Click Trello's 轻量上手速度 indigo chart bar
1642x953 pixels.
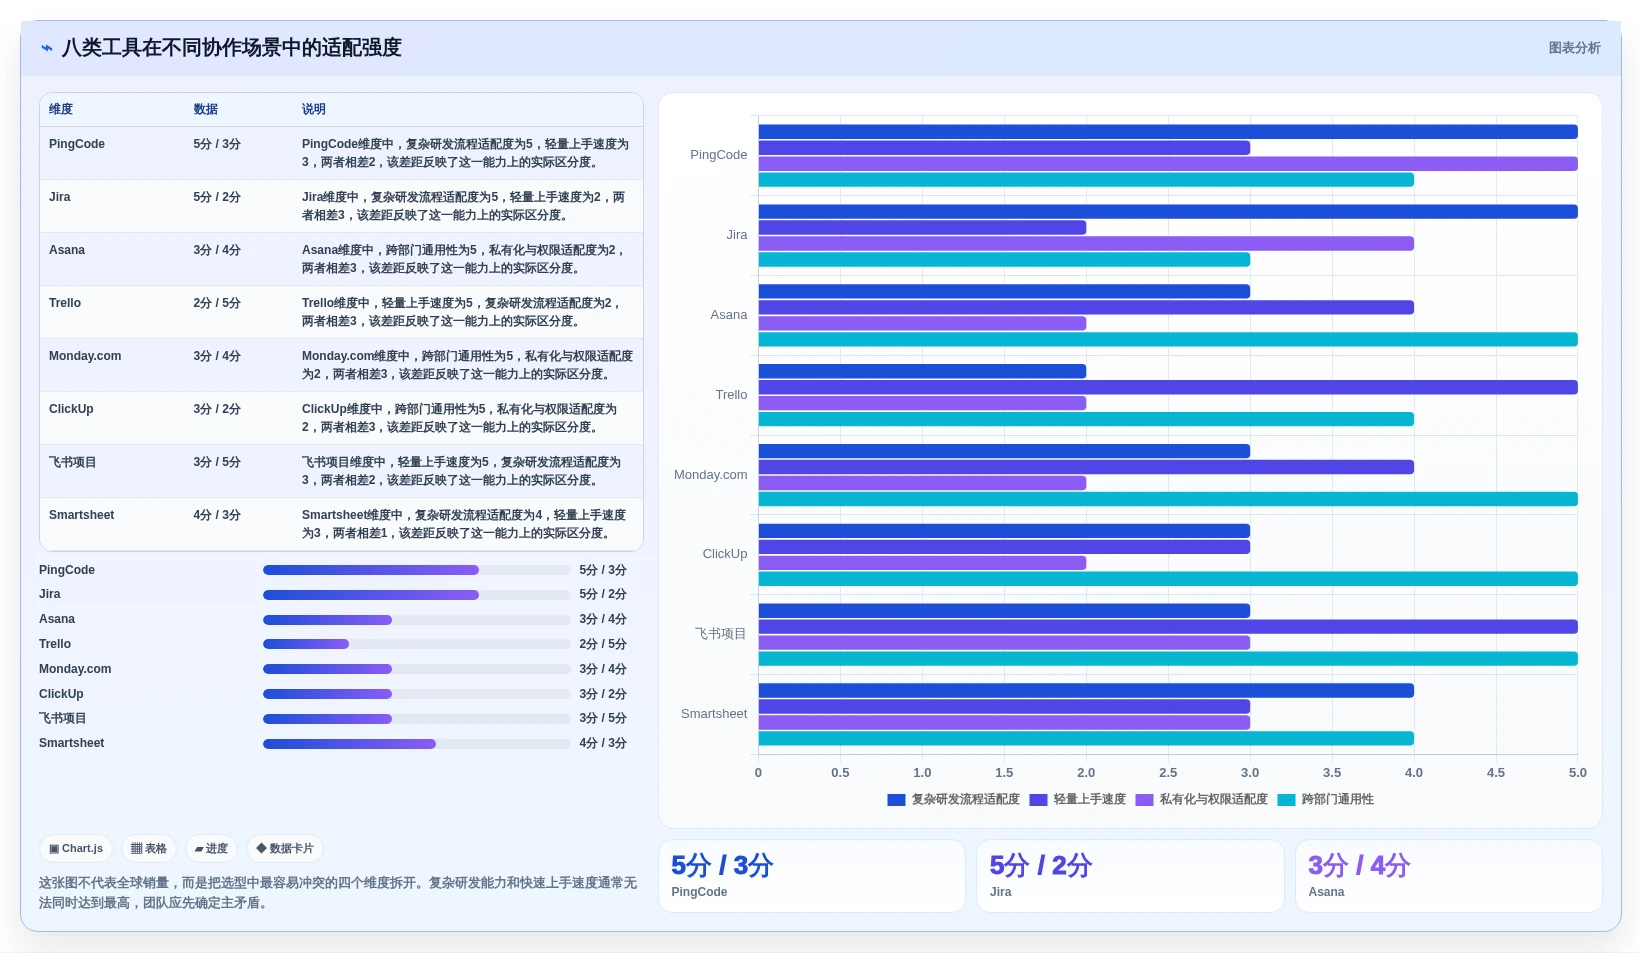click(1168, 387)
